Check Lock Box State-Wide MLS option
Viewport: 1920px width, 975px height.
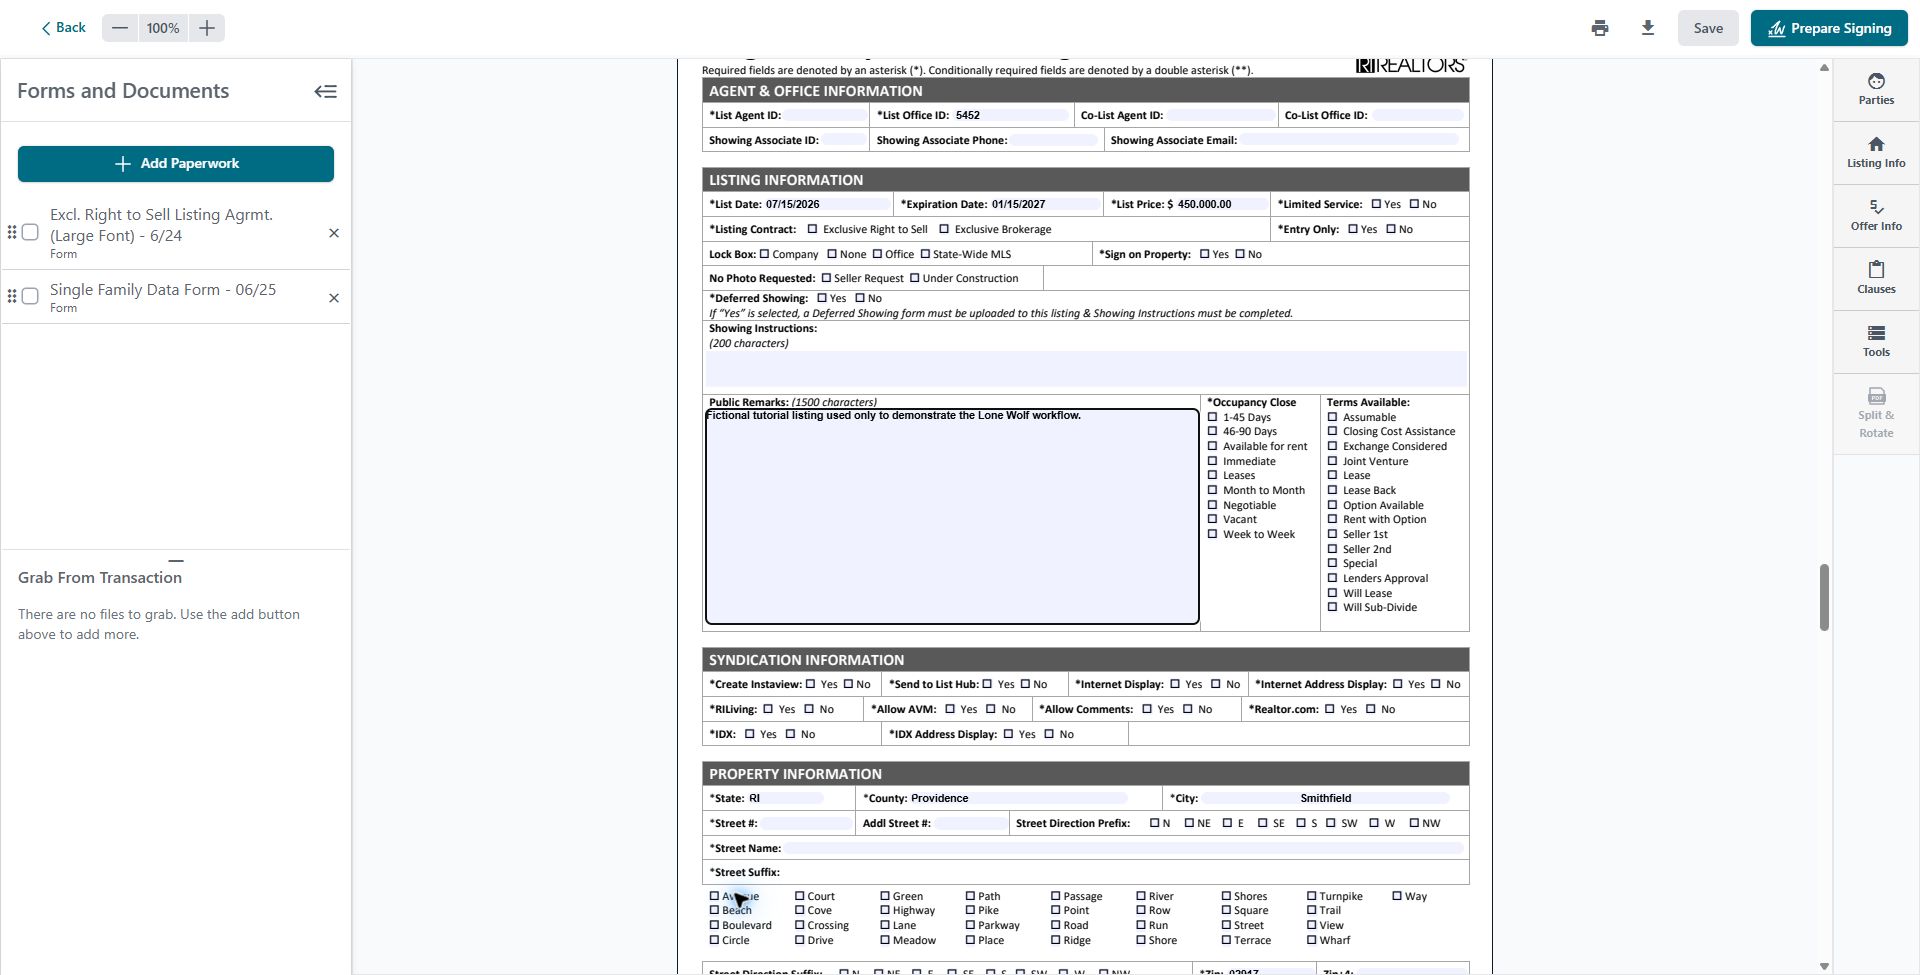click(925, 254)
